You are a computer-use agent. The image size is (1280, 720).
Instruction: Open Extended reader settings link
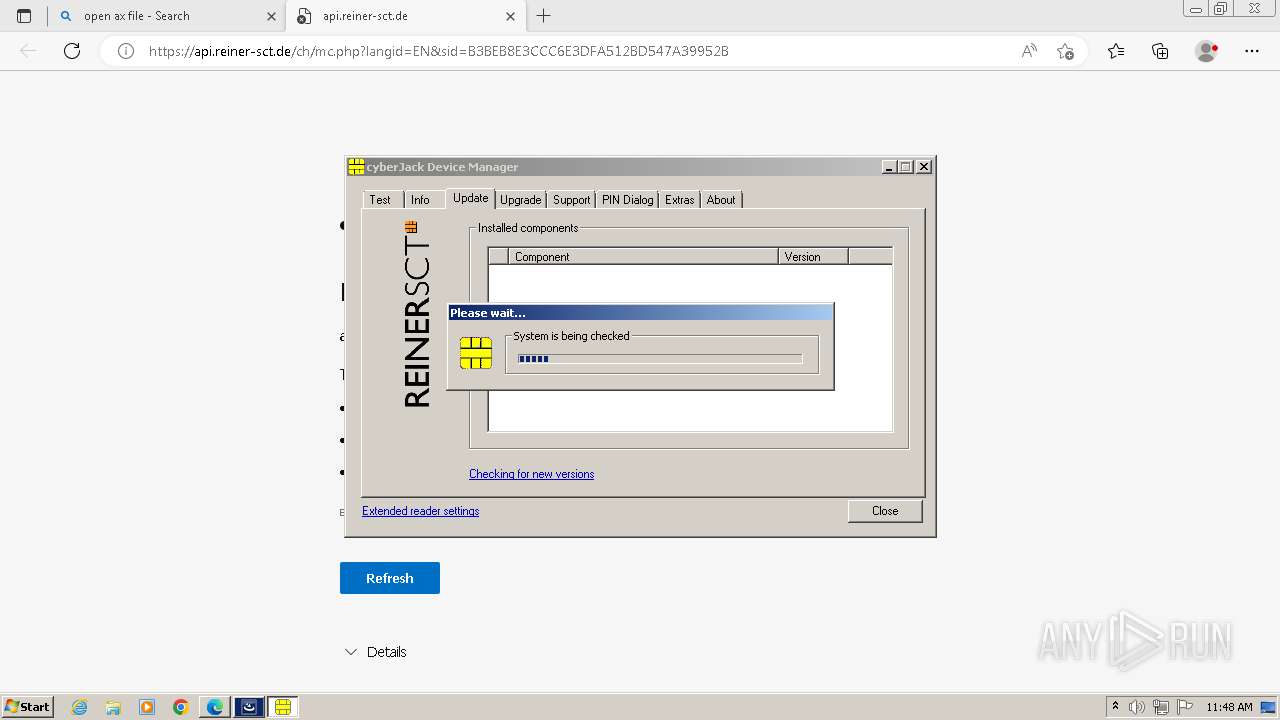[x=420, y=511]
